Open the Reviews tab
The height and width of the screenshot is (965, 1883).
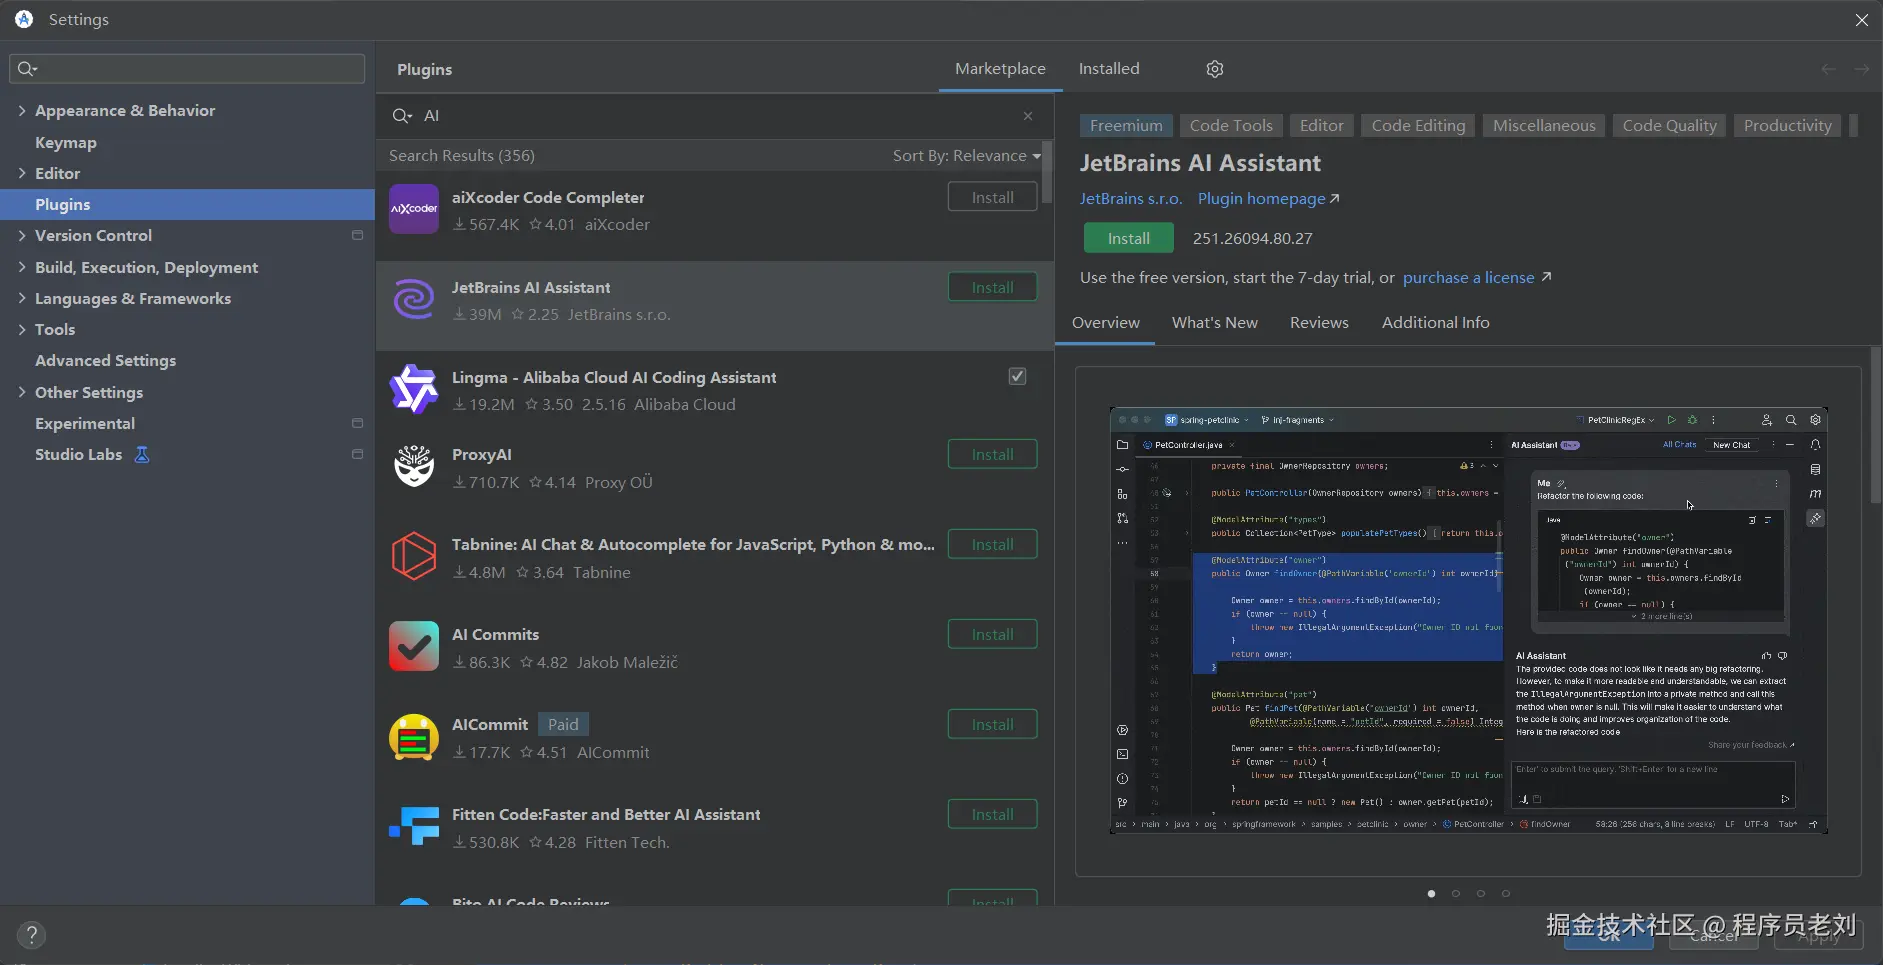click(x=1319, y=323)
